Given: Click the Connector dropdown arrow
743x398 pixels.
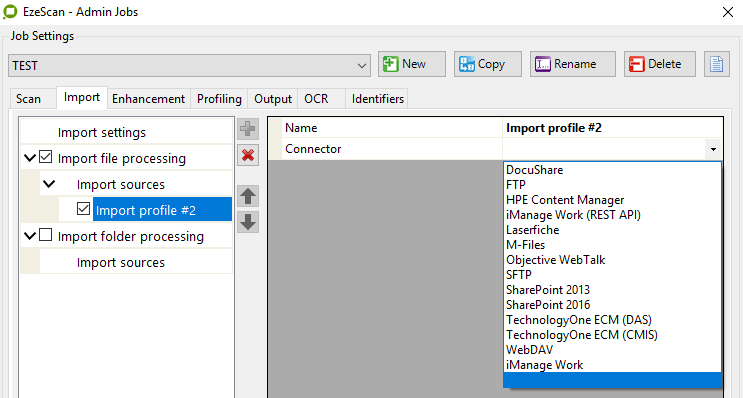Looking at the screenshot, I should click(713, 150).
